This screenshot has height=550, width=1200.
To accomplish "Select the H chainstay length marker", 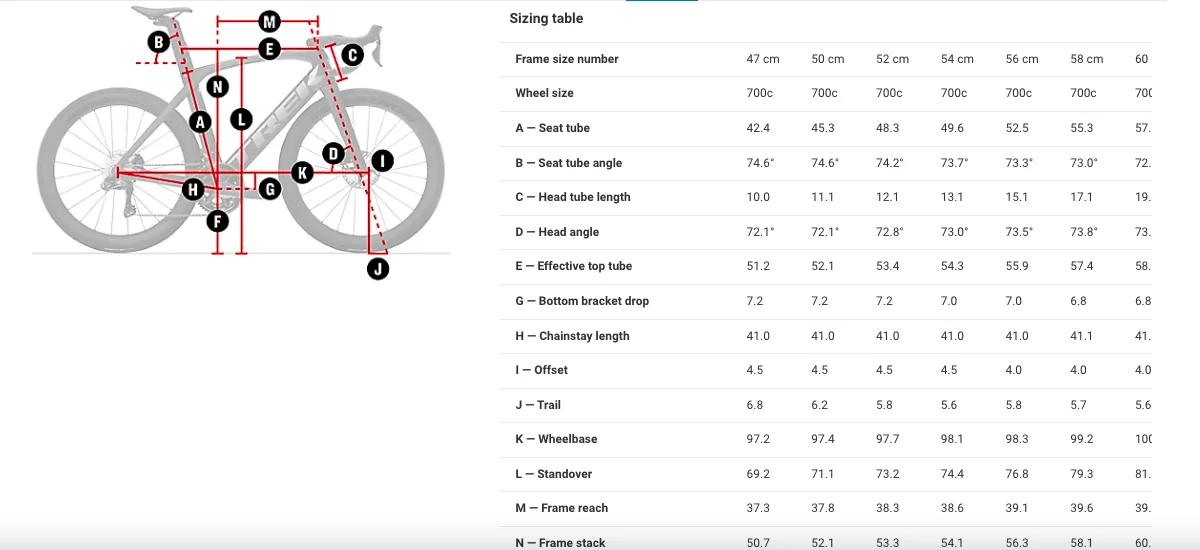I will tap(193, 188).
